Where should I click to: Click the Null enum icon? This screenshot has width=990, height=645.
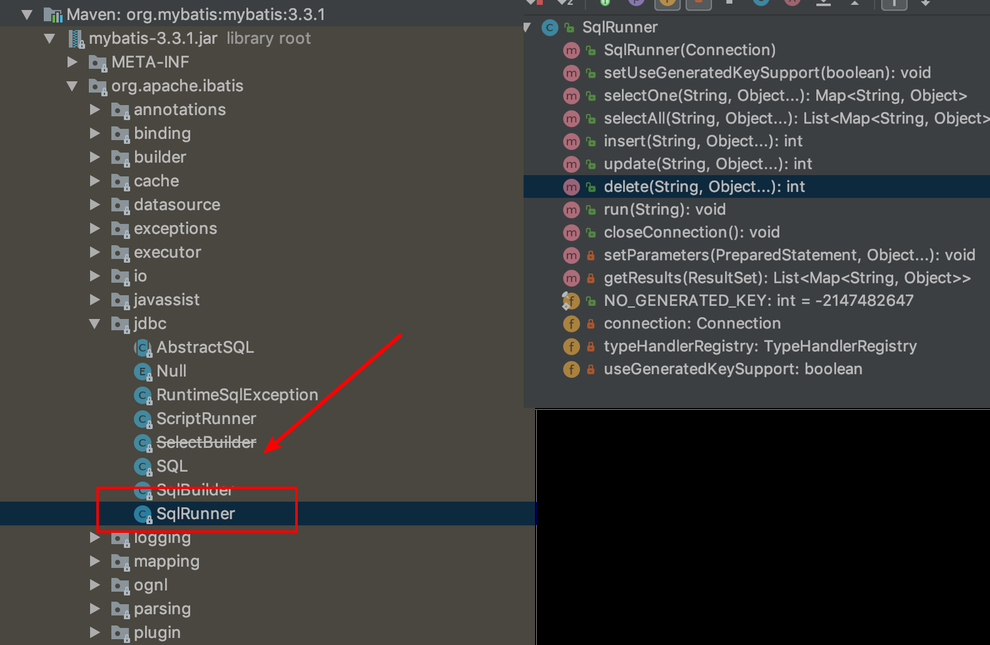(143, 372)
